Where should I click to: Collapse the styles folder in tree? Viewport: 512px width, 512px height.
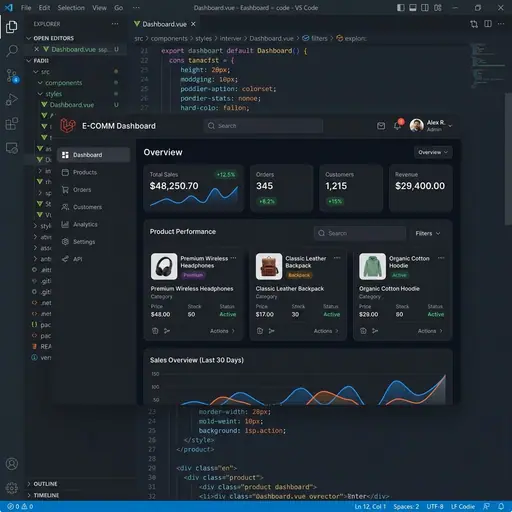(x=40, y=94)
